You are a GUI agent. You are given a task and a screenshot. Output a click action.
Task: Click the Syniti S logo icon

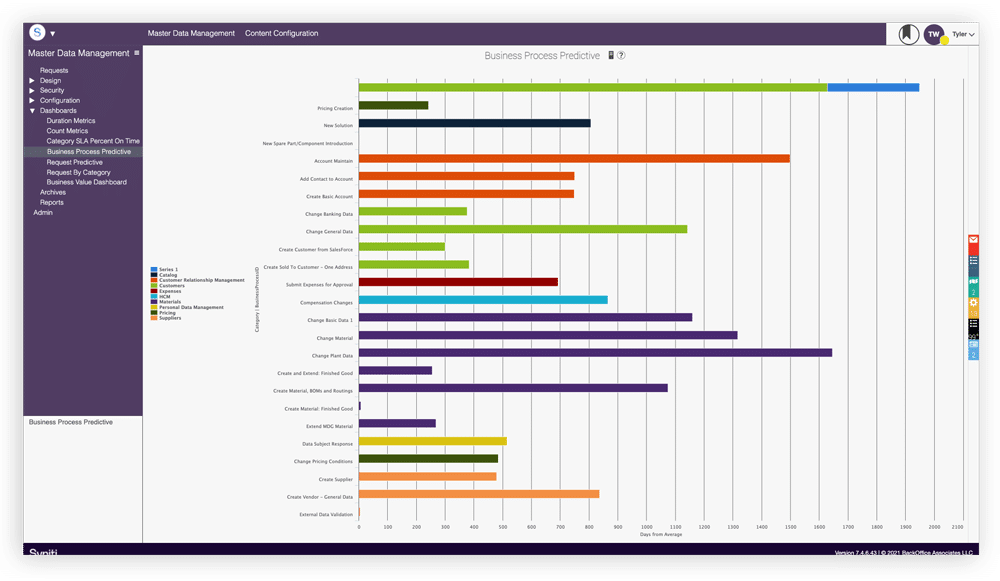(x=38, y=33)
